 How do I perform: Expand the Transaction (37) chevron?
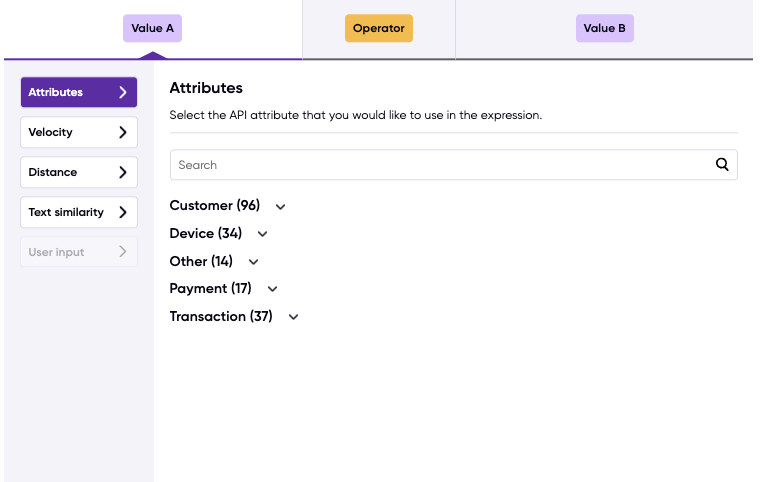pos(293,317)
